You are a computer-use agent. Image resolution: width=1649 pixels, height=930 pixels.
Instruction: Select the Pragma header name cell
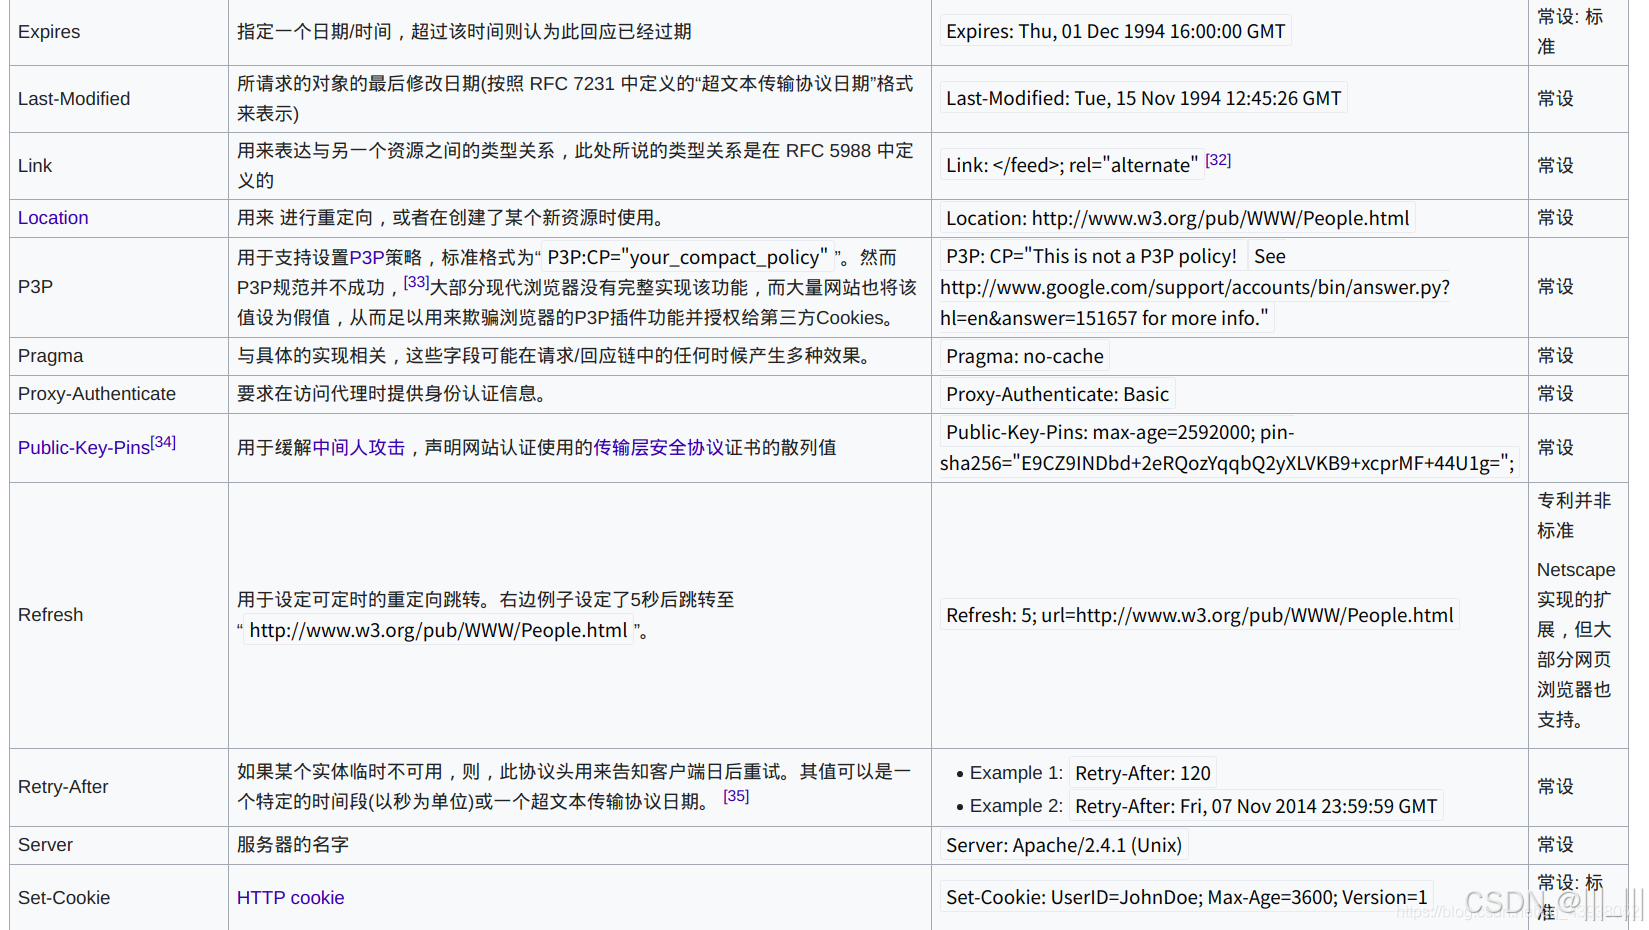pyautogui.click(x=119, y=356)
